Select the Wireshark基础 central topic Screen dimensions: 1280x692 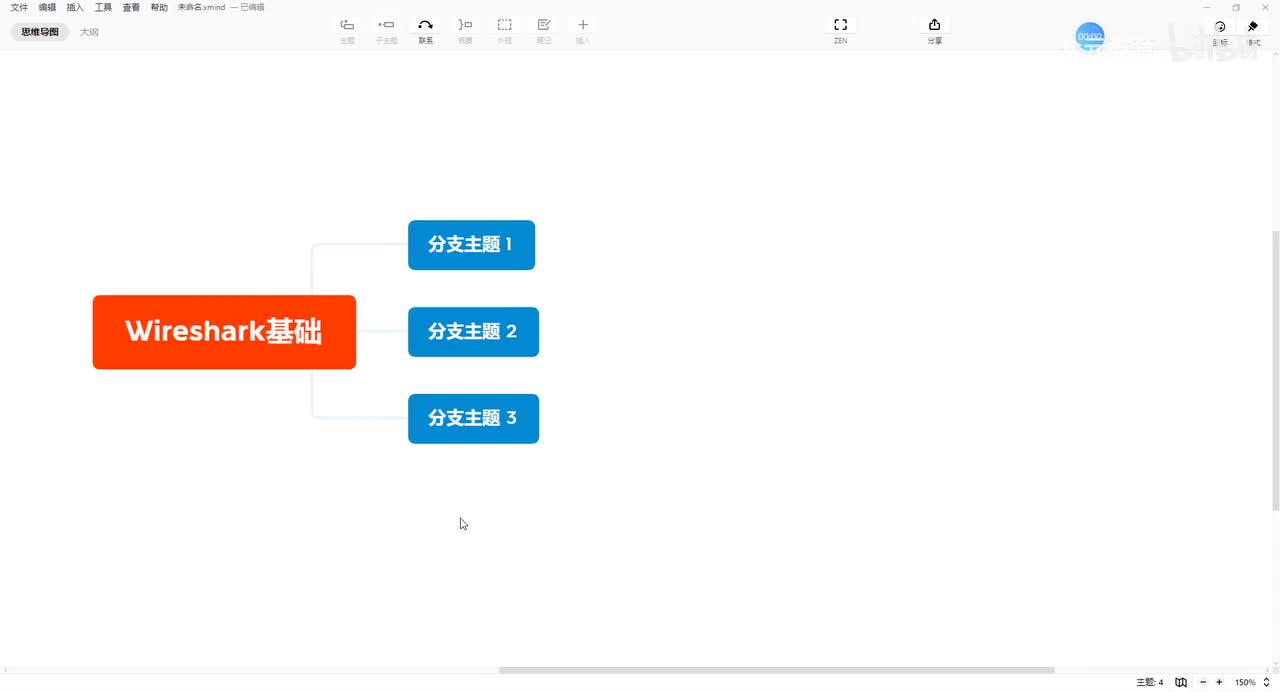(x=224, y=332)
